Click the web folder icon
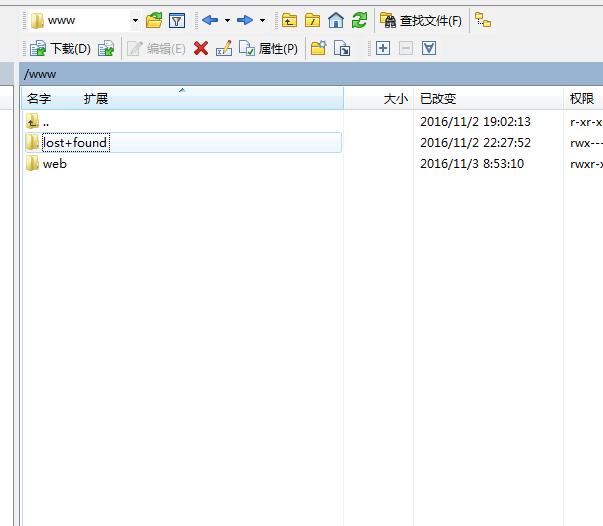 click(32, 163)
